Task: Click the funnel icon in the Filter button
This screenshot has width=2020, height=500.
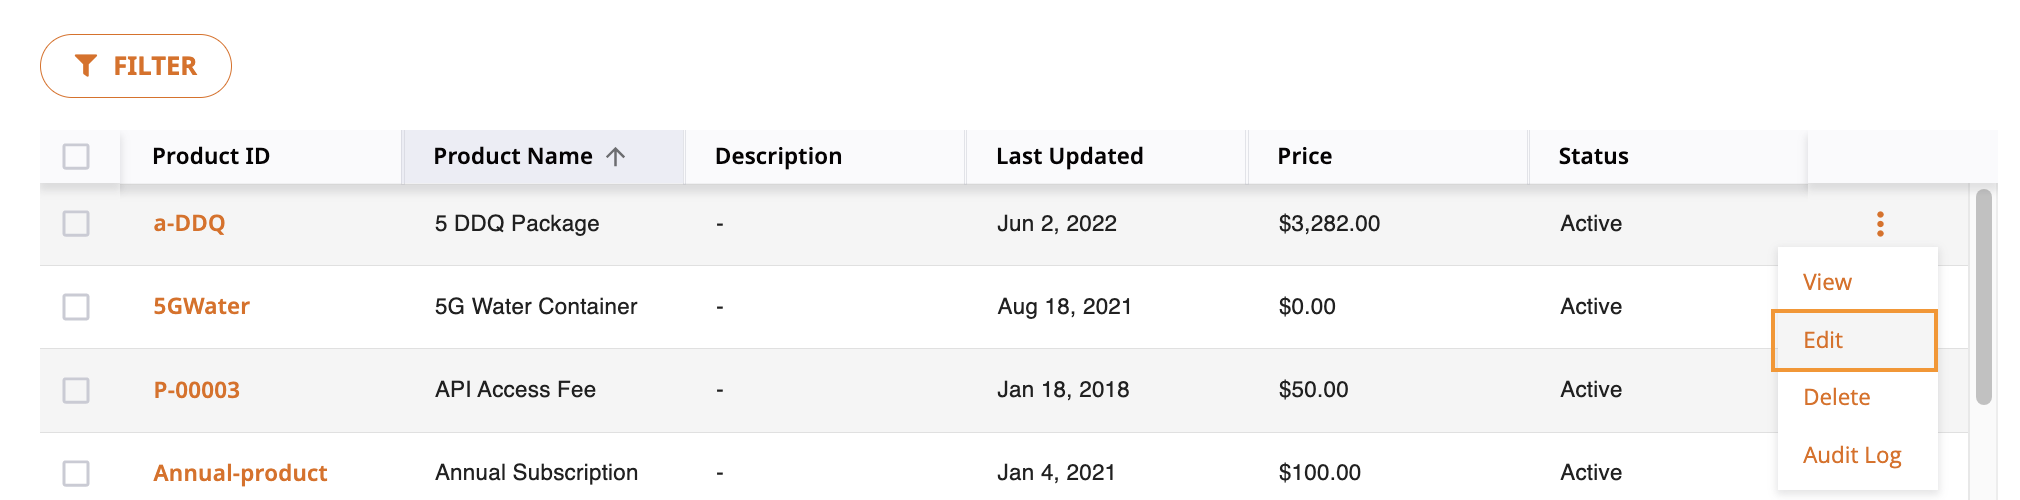Action: coord(86,66)
